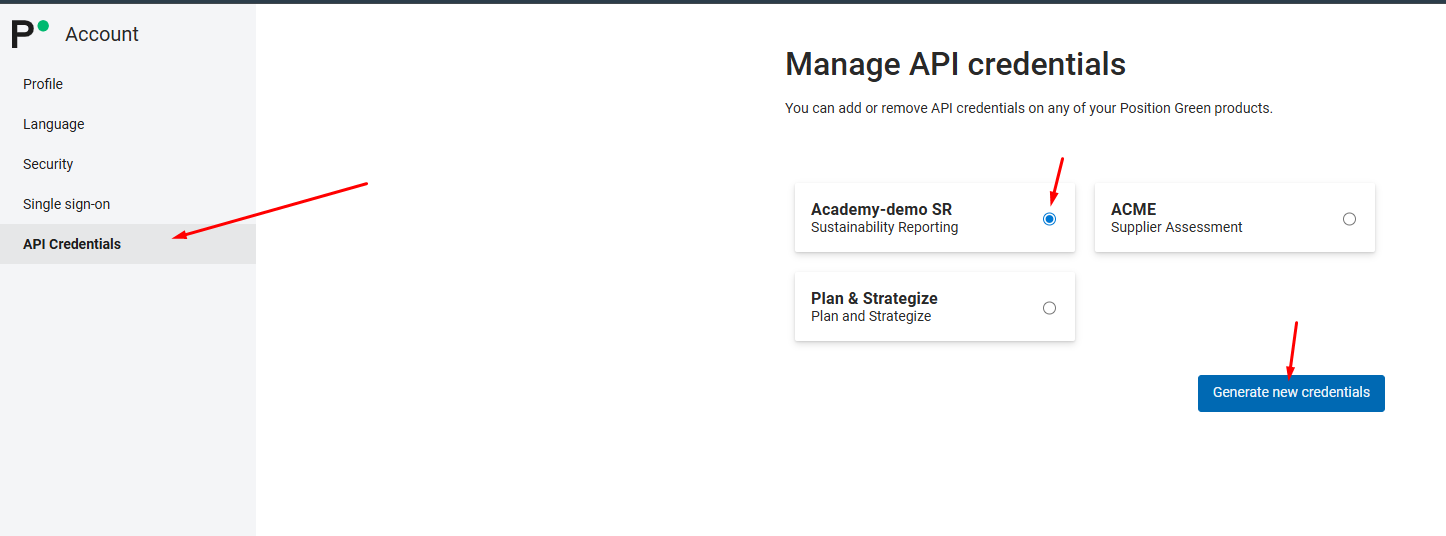
Task: Open the API Credentials section
Action: (128, 244)
